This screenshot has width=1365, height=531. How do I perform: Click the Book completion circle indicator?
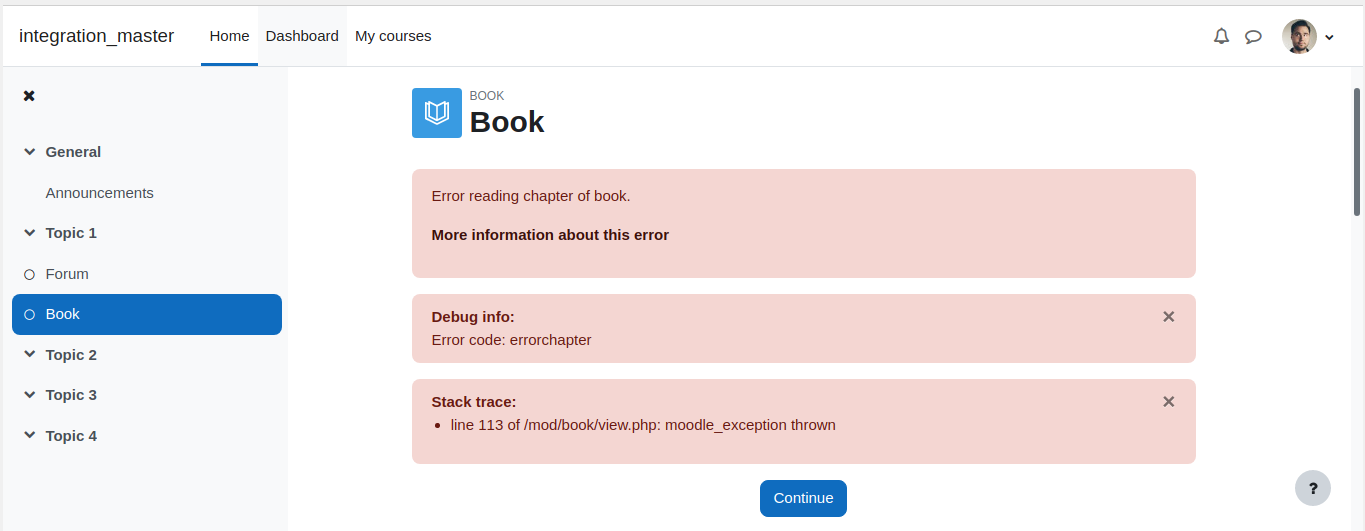point(29,314)
